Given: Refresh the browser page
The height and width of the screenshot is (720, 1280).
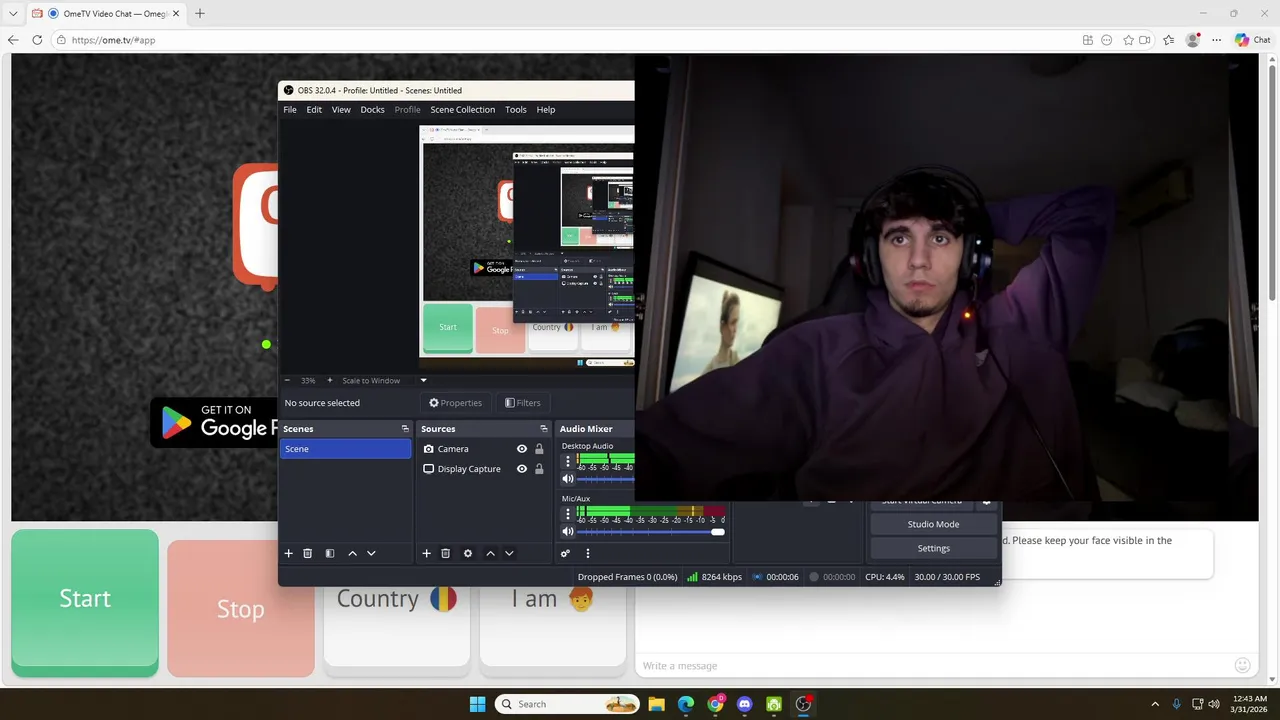Looking at the screenshot, I should point(37,40).
